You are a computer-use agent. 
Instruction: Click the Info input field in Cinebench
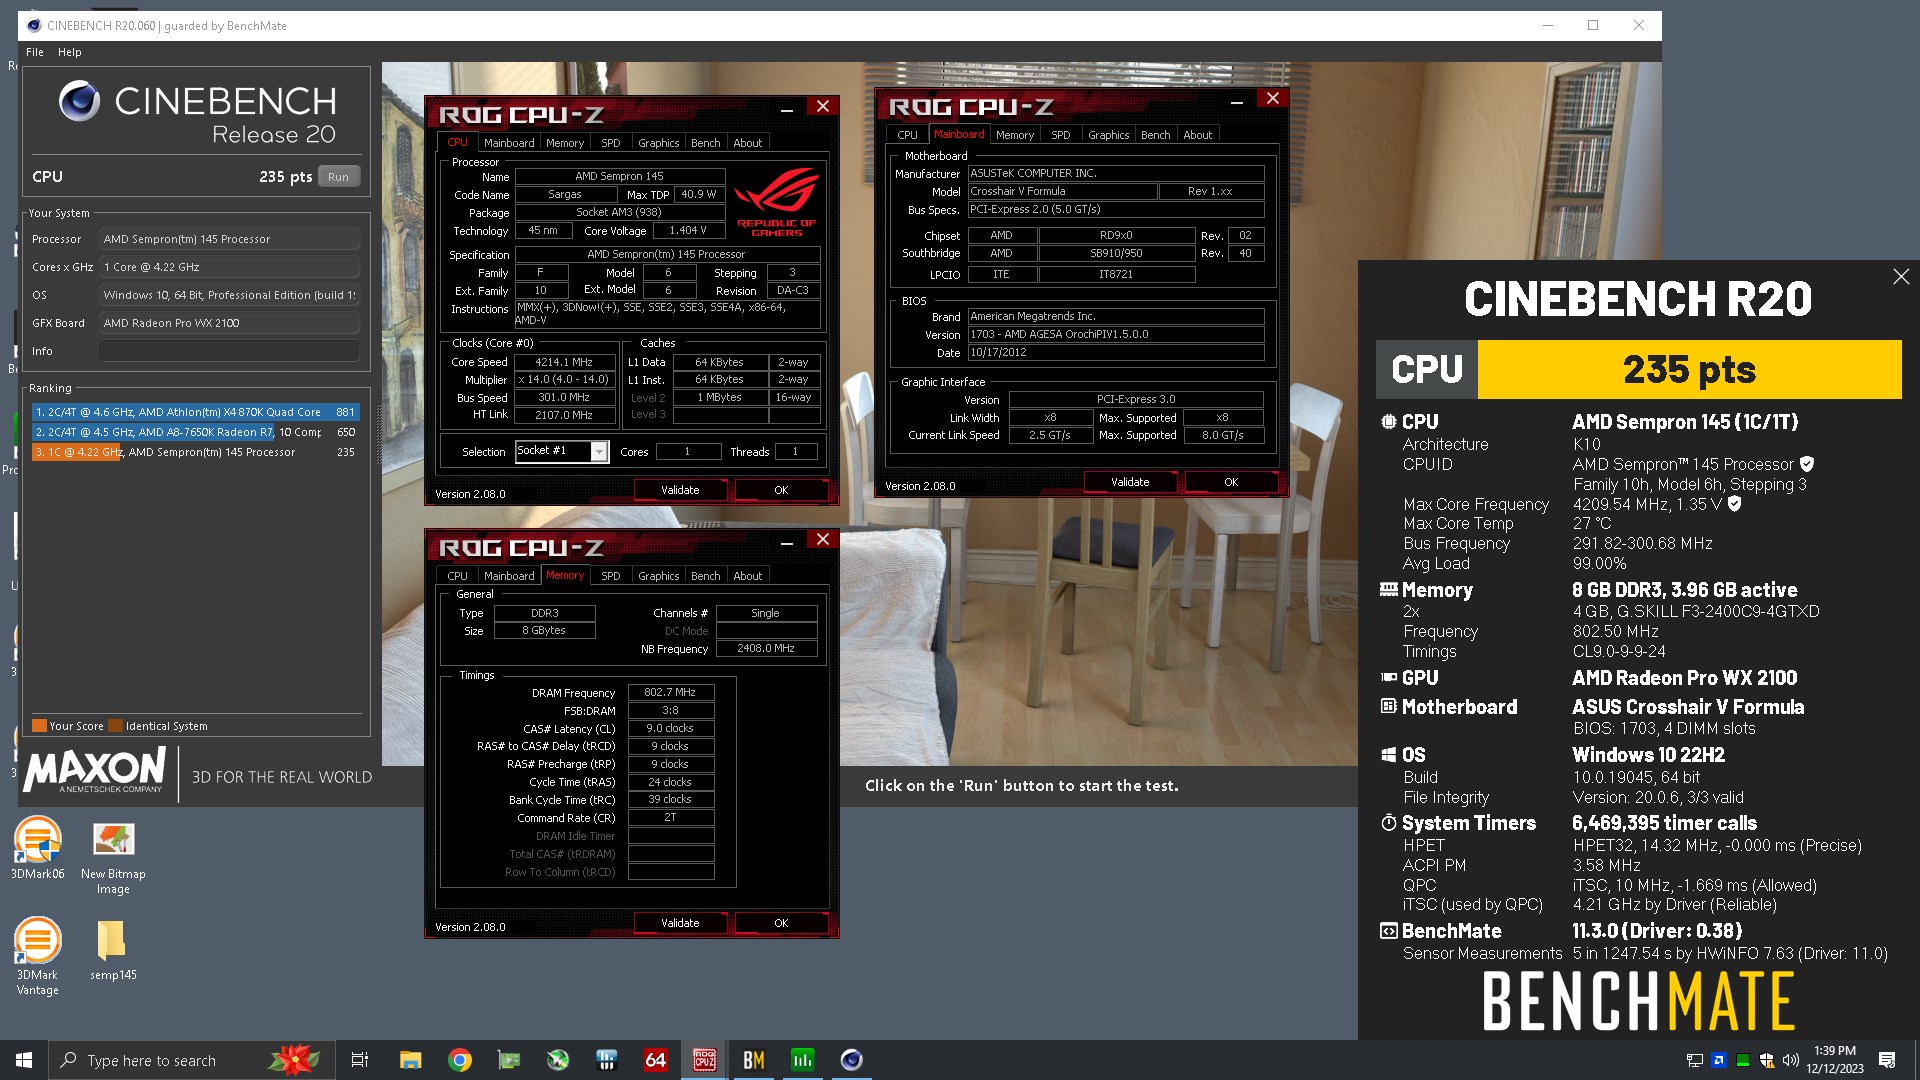(x=229, y=351)
